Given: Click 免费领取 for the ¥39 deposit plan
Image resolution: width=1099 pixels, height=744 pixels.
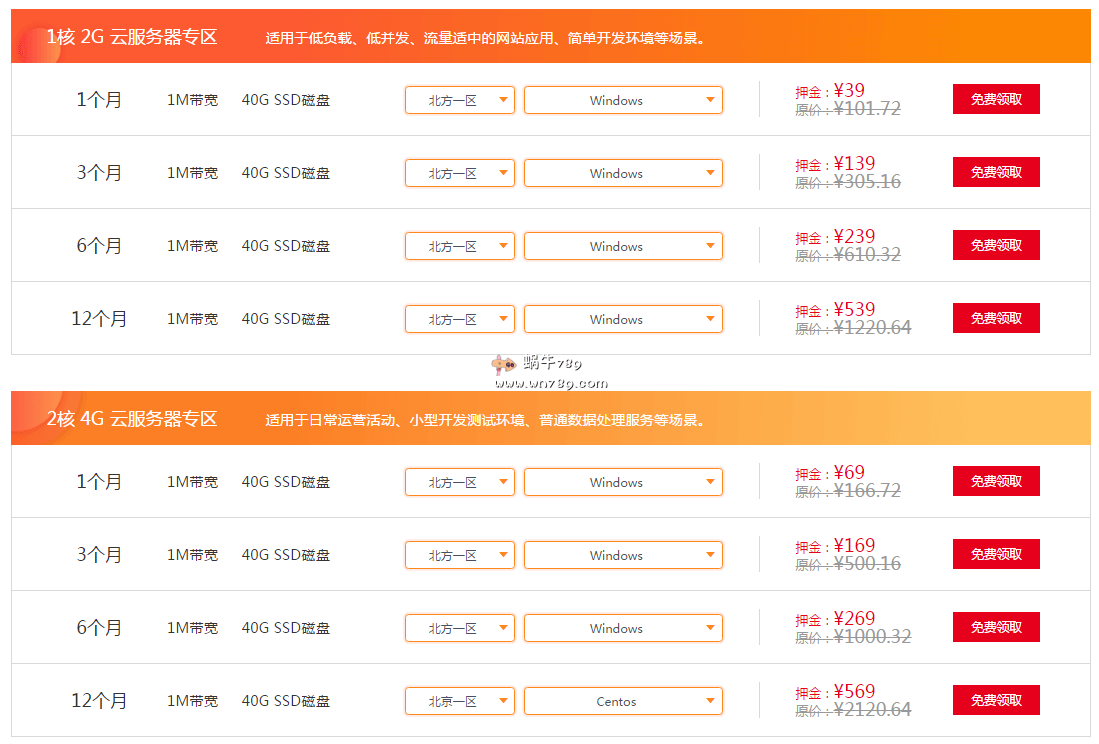Looking at the screenshot, I should tap(996, 99).
